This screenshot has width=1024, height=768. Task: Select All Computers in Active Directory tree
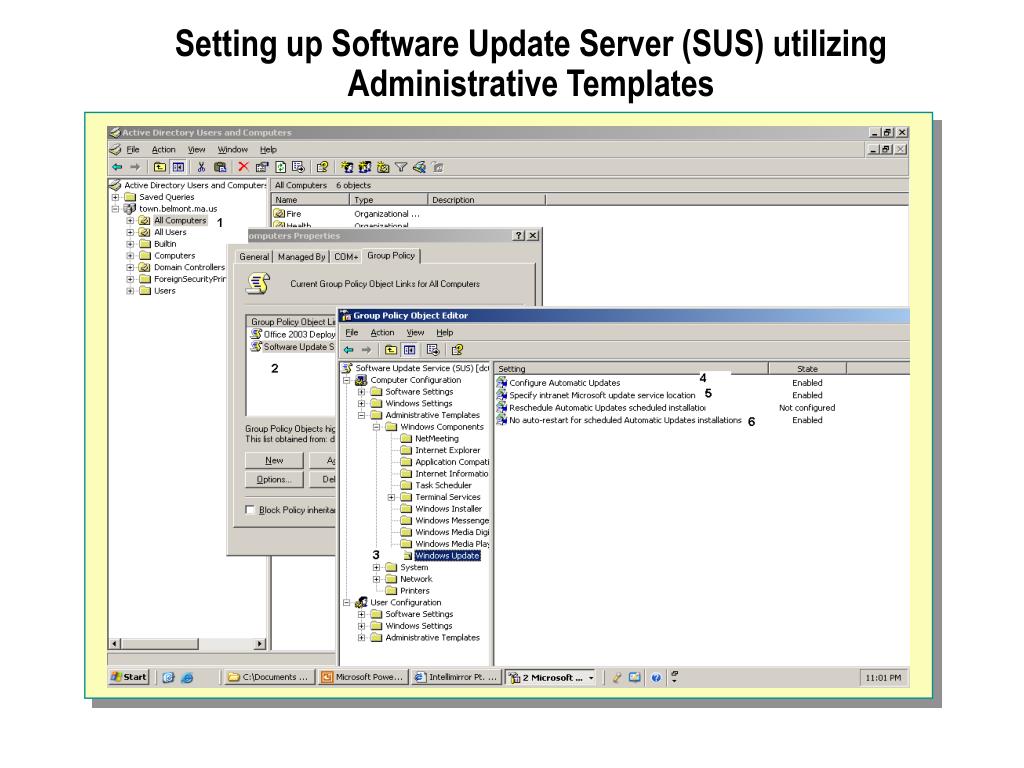(x=180, y=221)
